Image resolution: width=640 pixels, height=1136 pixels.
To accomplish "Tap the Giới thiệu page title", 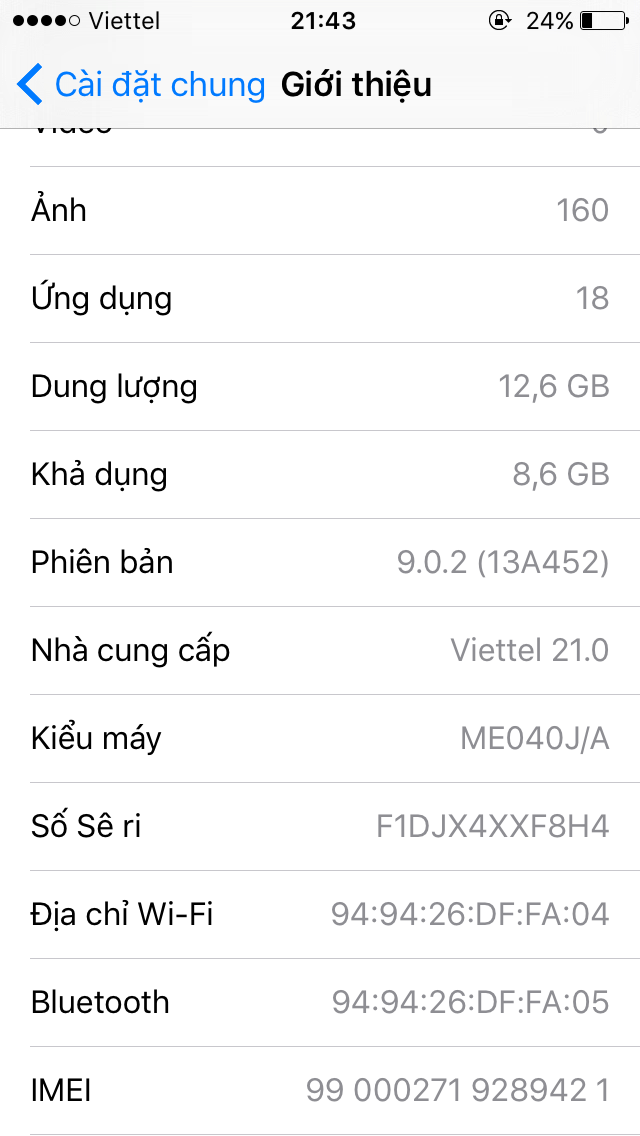I will point(356,85).
